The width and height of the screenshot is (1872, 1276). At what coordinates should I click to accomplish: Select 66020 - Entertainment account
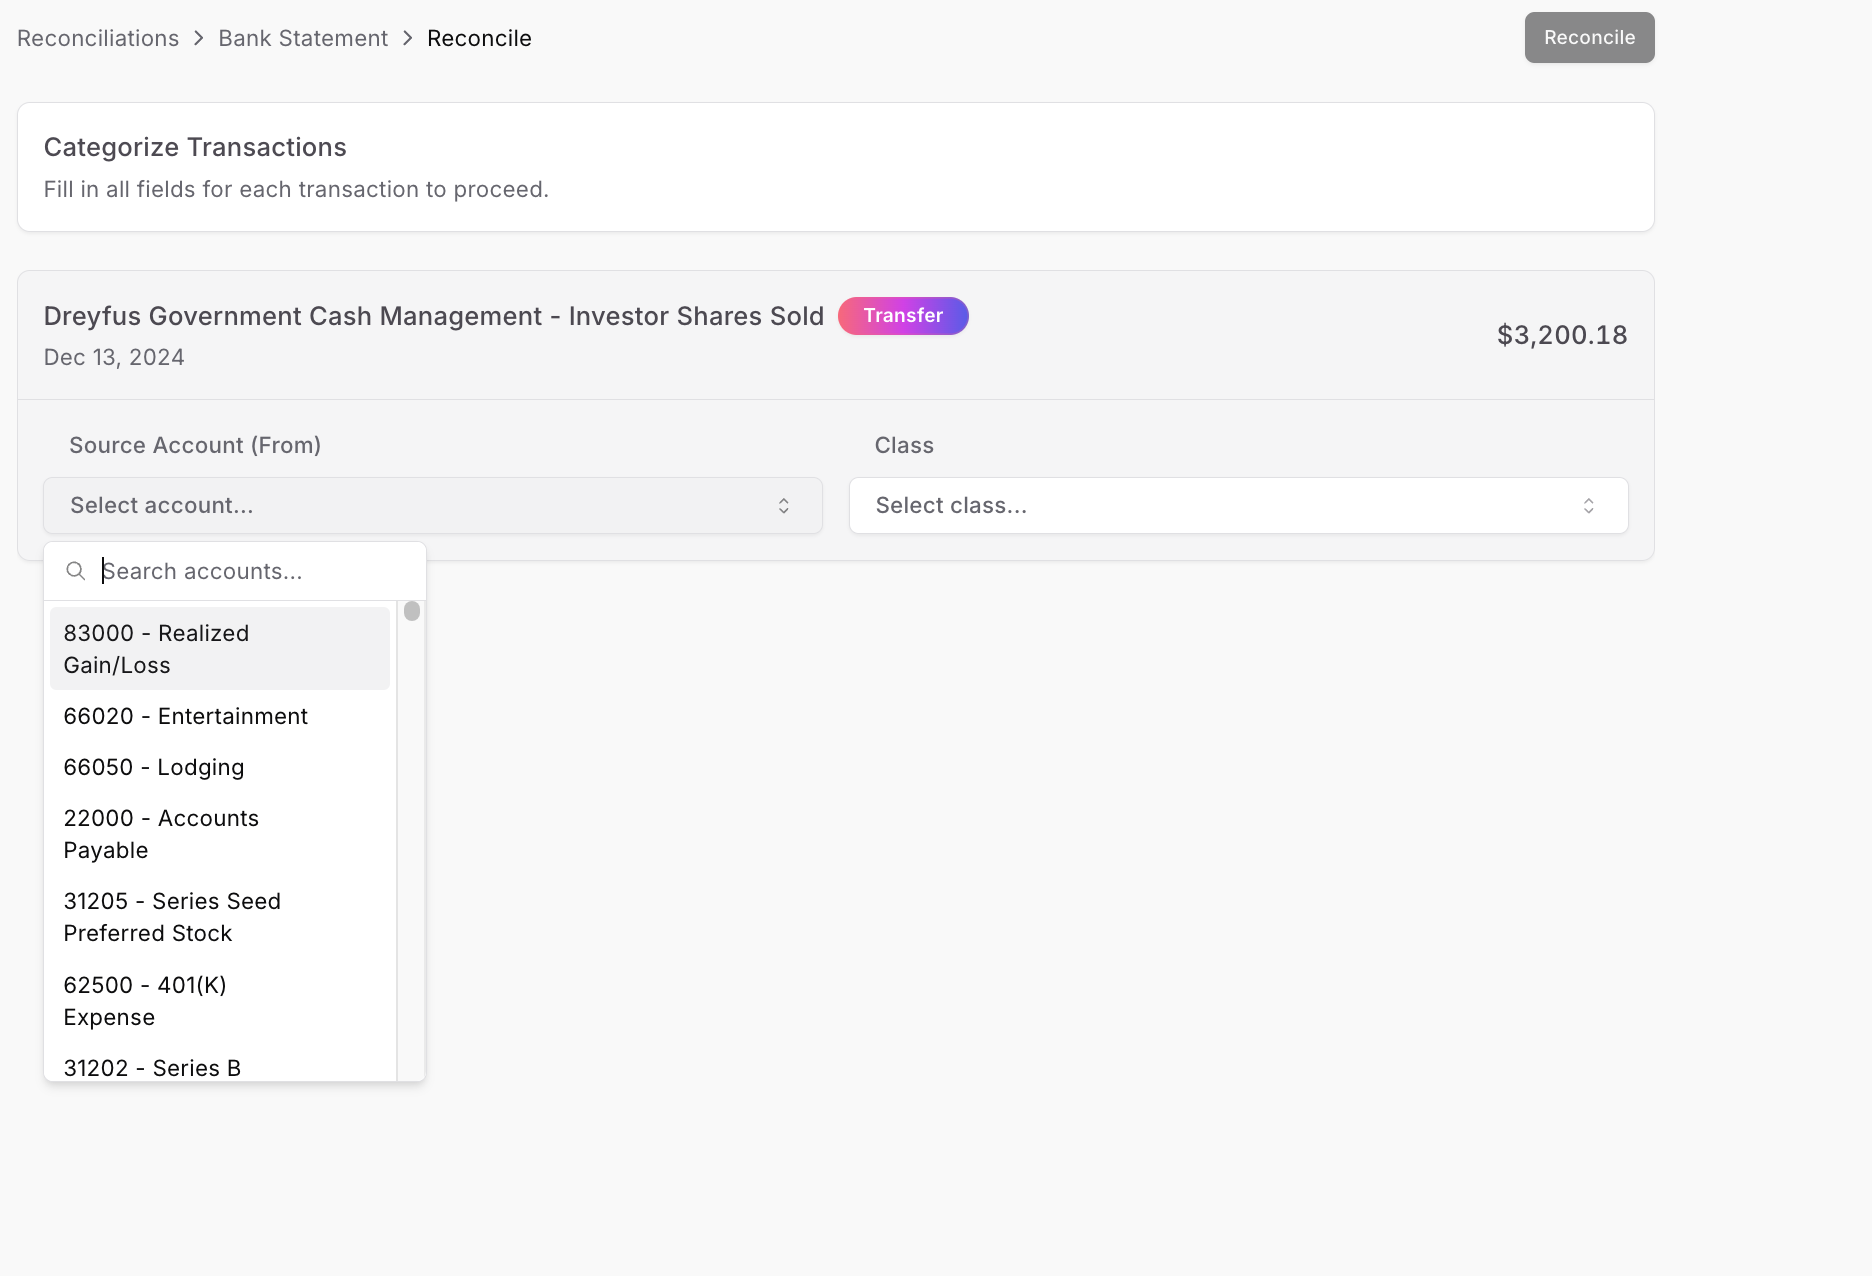pyautogui.click(x=220, y=716)
